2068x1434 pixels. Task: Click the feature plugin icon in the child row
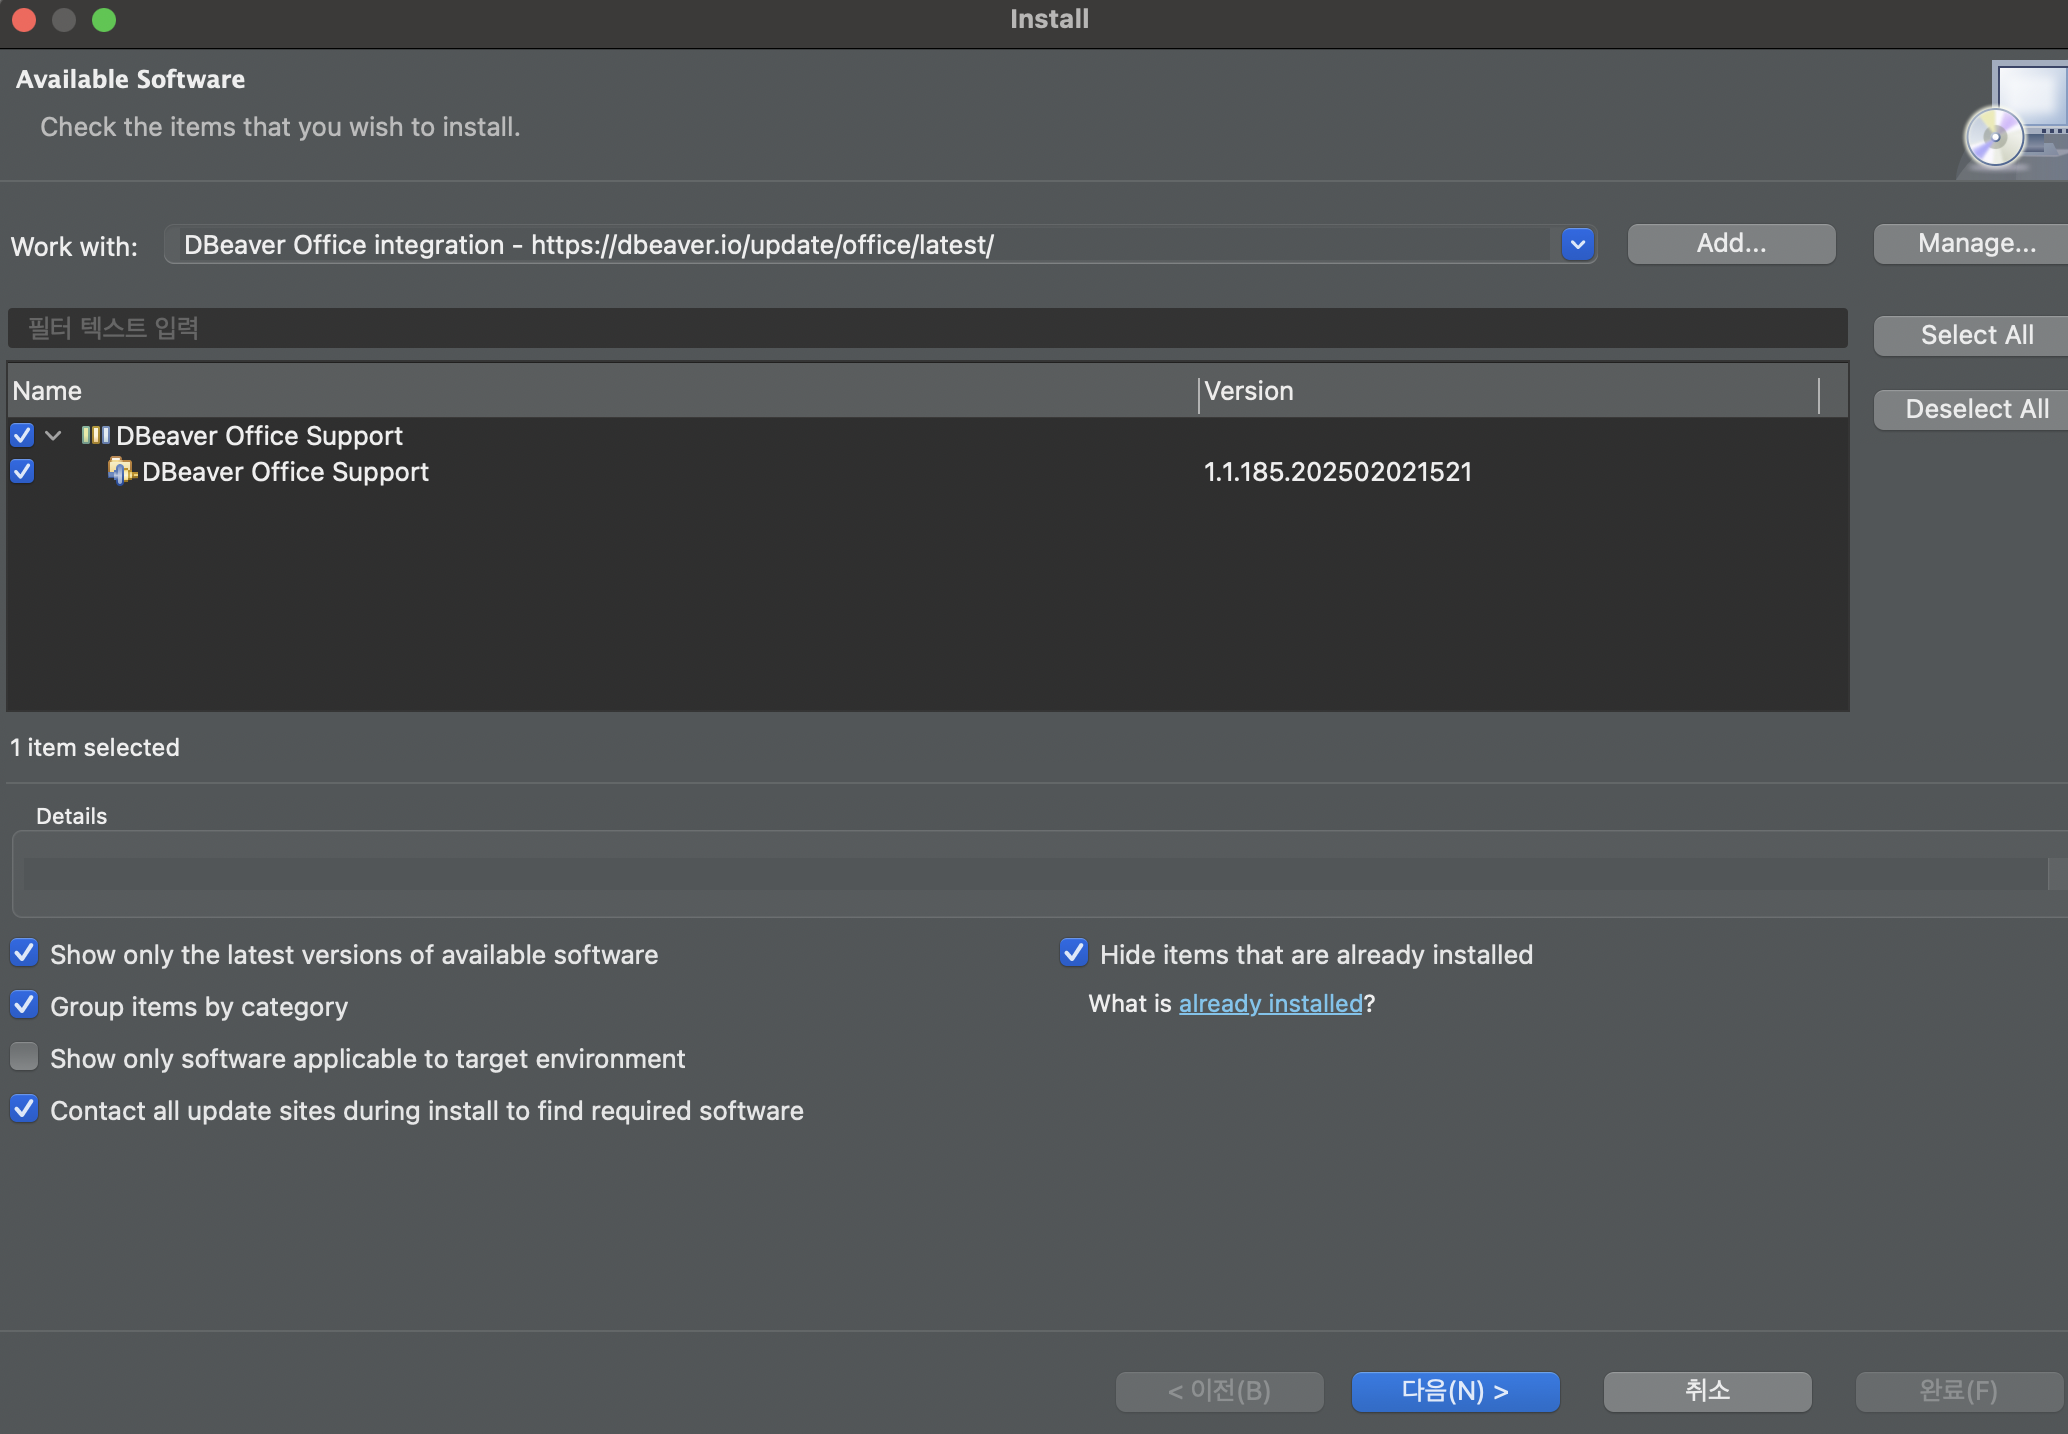tap(121, 471)
